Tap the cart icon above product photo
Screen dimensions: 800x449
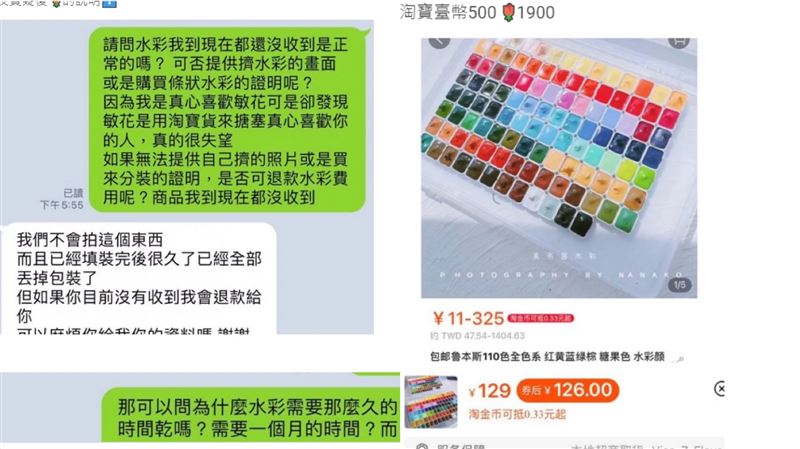point(679,41)
